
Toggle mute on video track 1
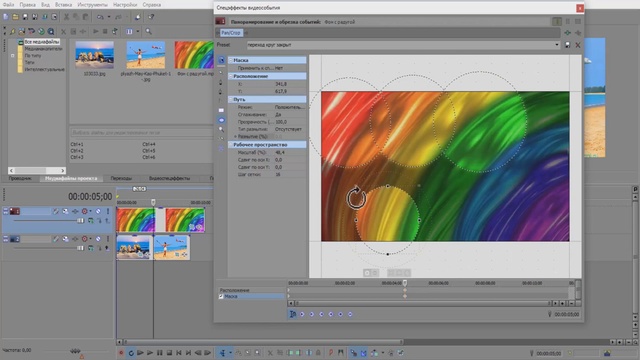98,211
